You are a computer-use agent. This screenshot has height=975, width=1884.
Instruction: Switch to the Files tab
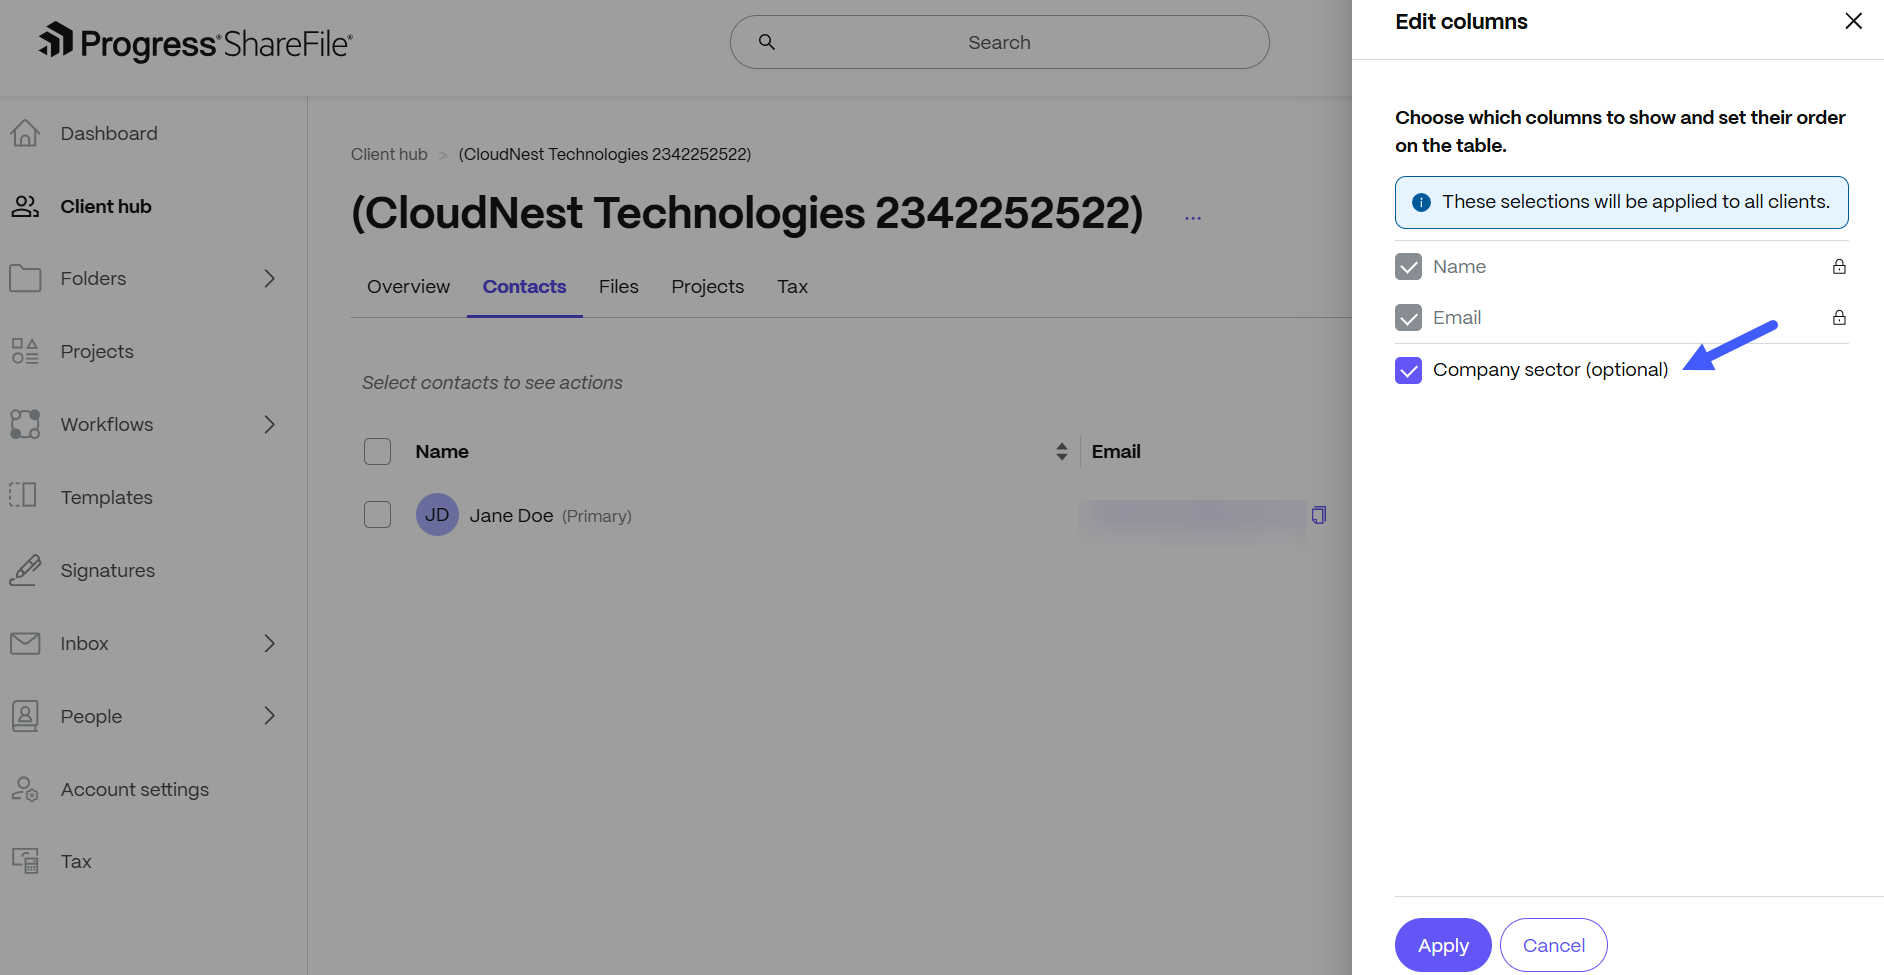tap(618, 286)
